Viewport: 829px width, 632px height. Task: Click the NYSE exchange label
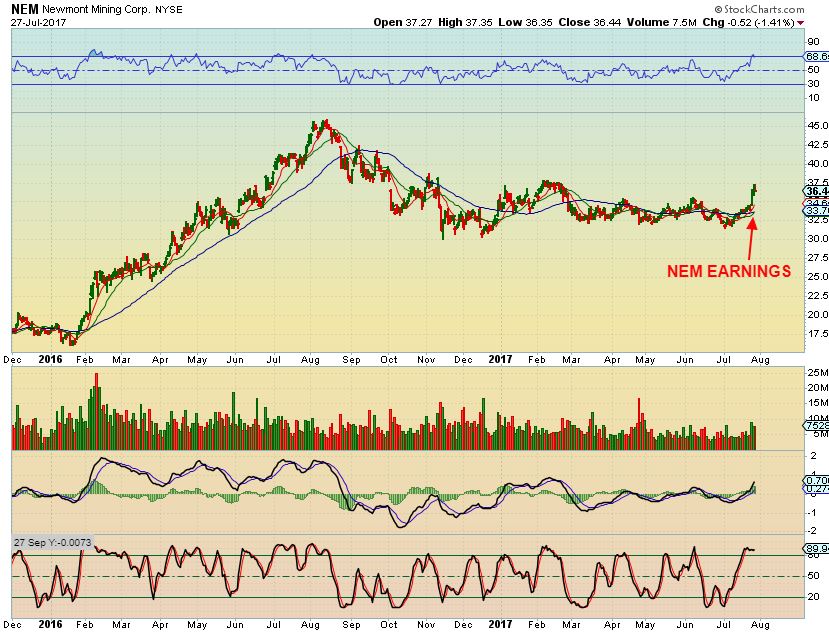pos(169,10)
